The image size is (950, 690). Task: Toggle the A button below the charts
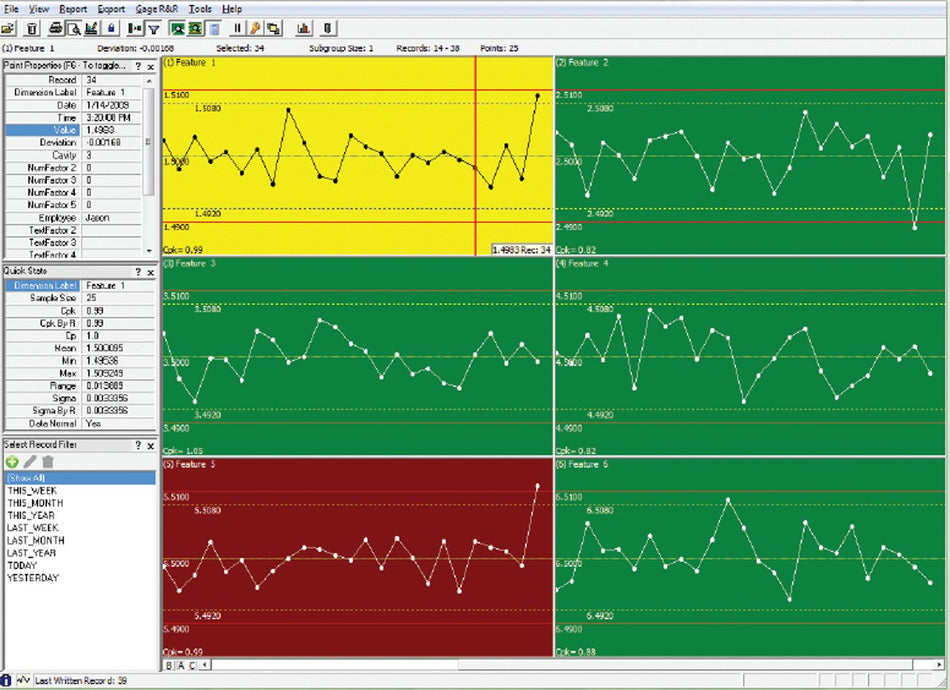coord(180,664)
